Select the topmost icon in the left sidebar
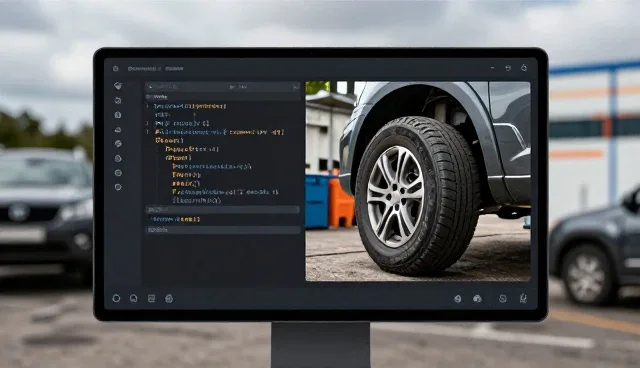The width and height of the screenshot is (640, 368). coord(118,86)
